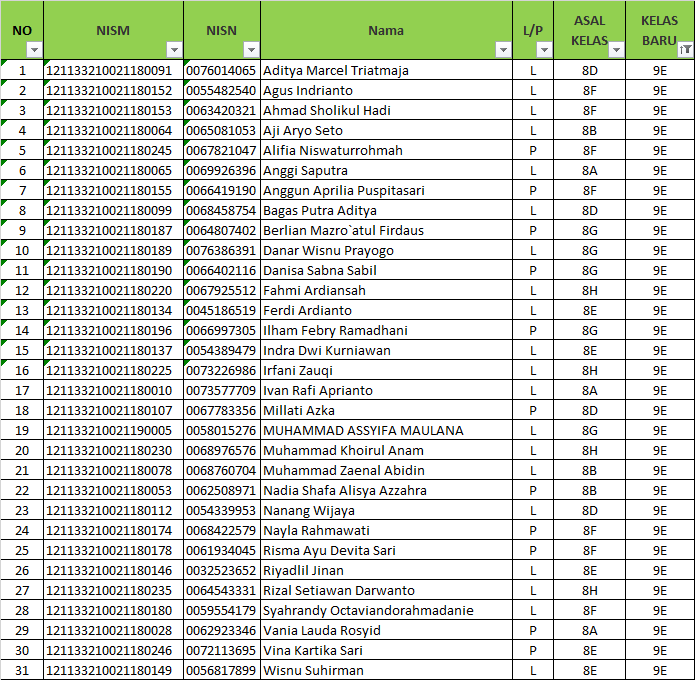Select NISM cell 121133210021190005
This screenshot has height=680, width=695.
pos(113,430)
